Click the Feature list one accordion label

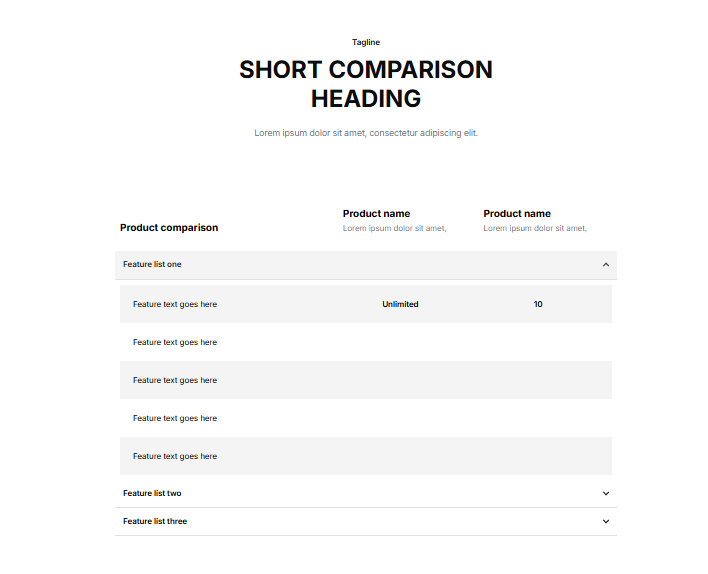pyautogui.click(x=152, y=265)
